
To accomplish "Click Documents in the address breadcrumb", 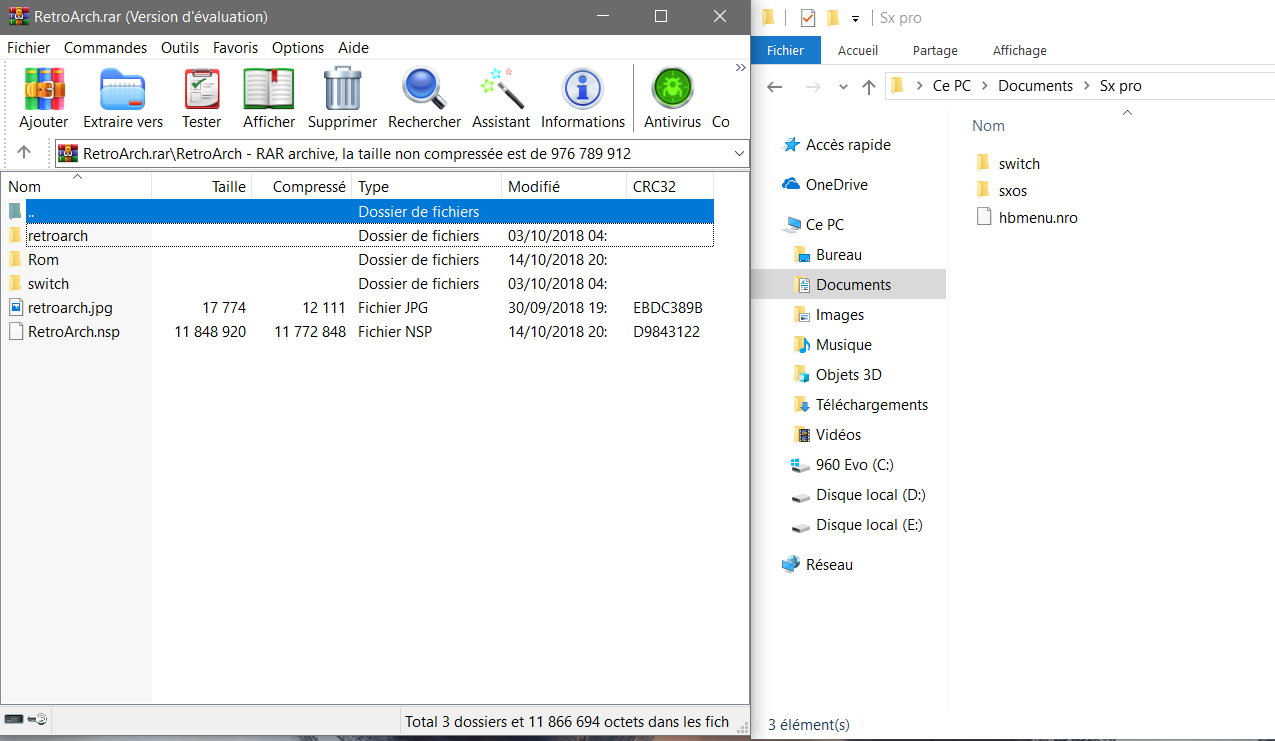I will (1035, 86).
